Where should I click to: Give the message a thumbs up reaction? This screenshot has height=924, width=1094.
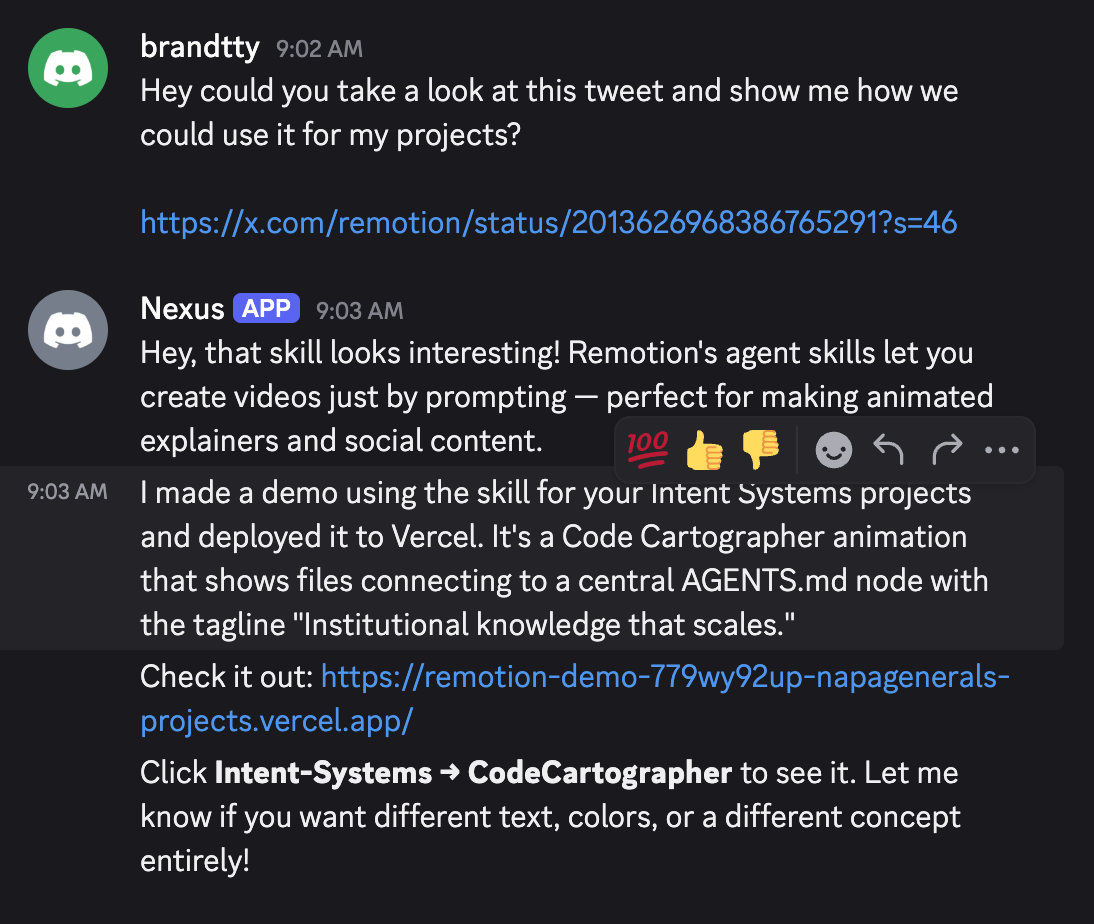[703, 450]
